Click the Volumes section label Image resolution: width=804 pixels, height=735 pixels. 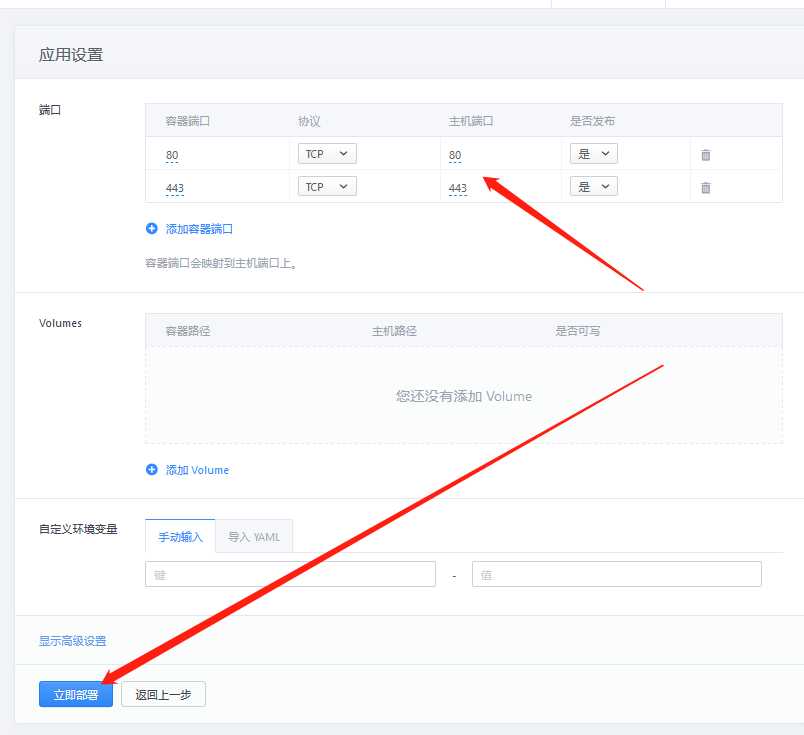pos(61,323)
